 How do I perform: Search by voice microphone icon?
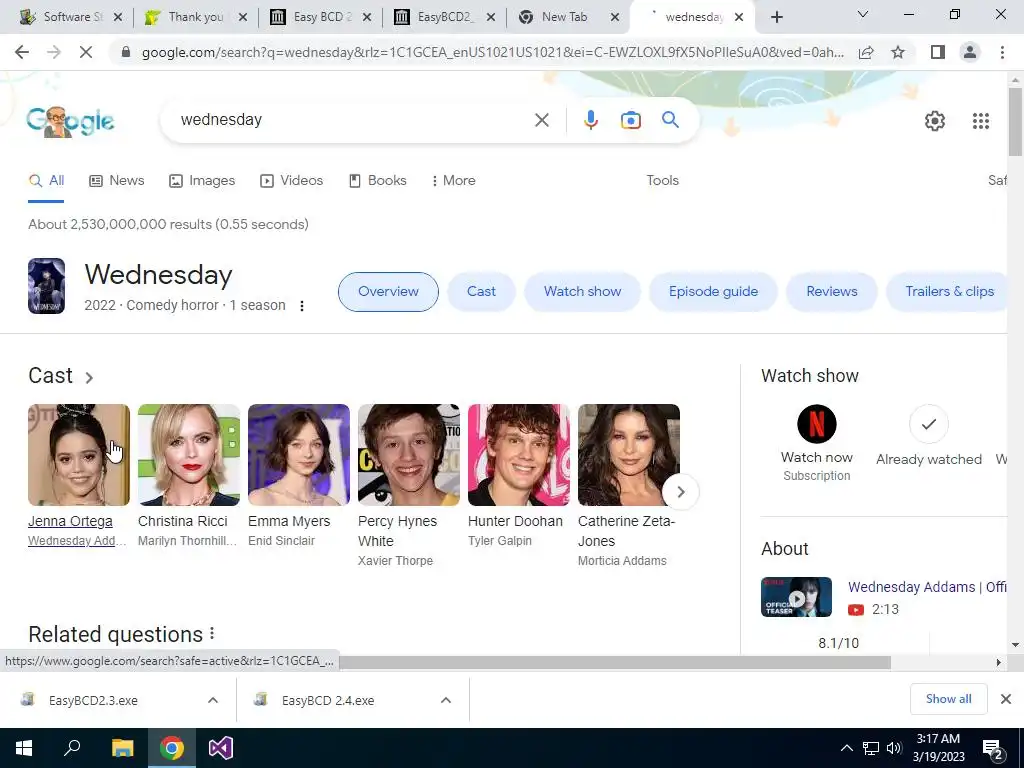tap(590, 120)
